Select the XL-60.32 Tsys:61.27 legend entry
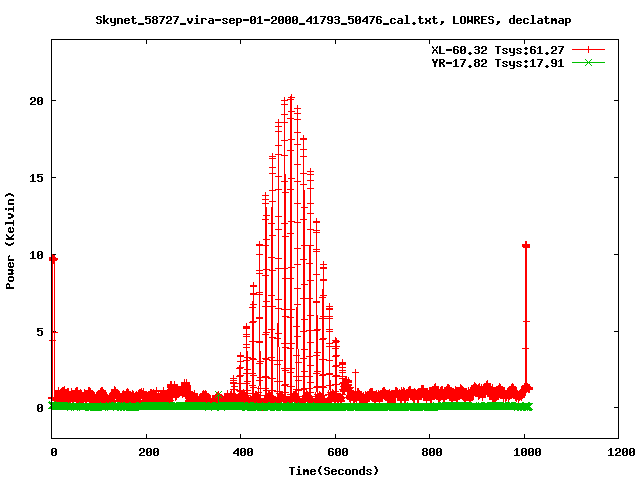 498,50
